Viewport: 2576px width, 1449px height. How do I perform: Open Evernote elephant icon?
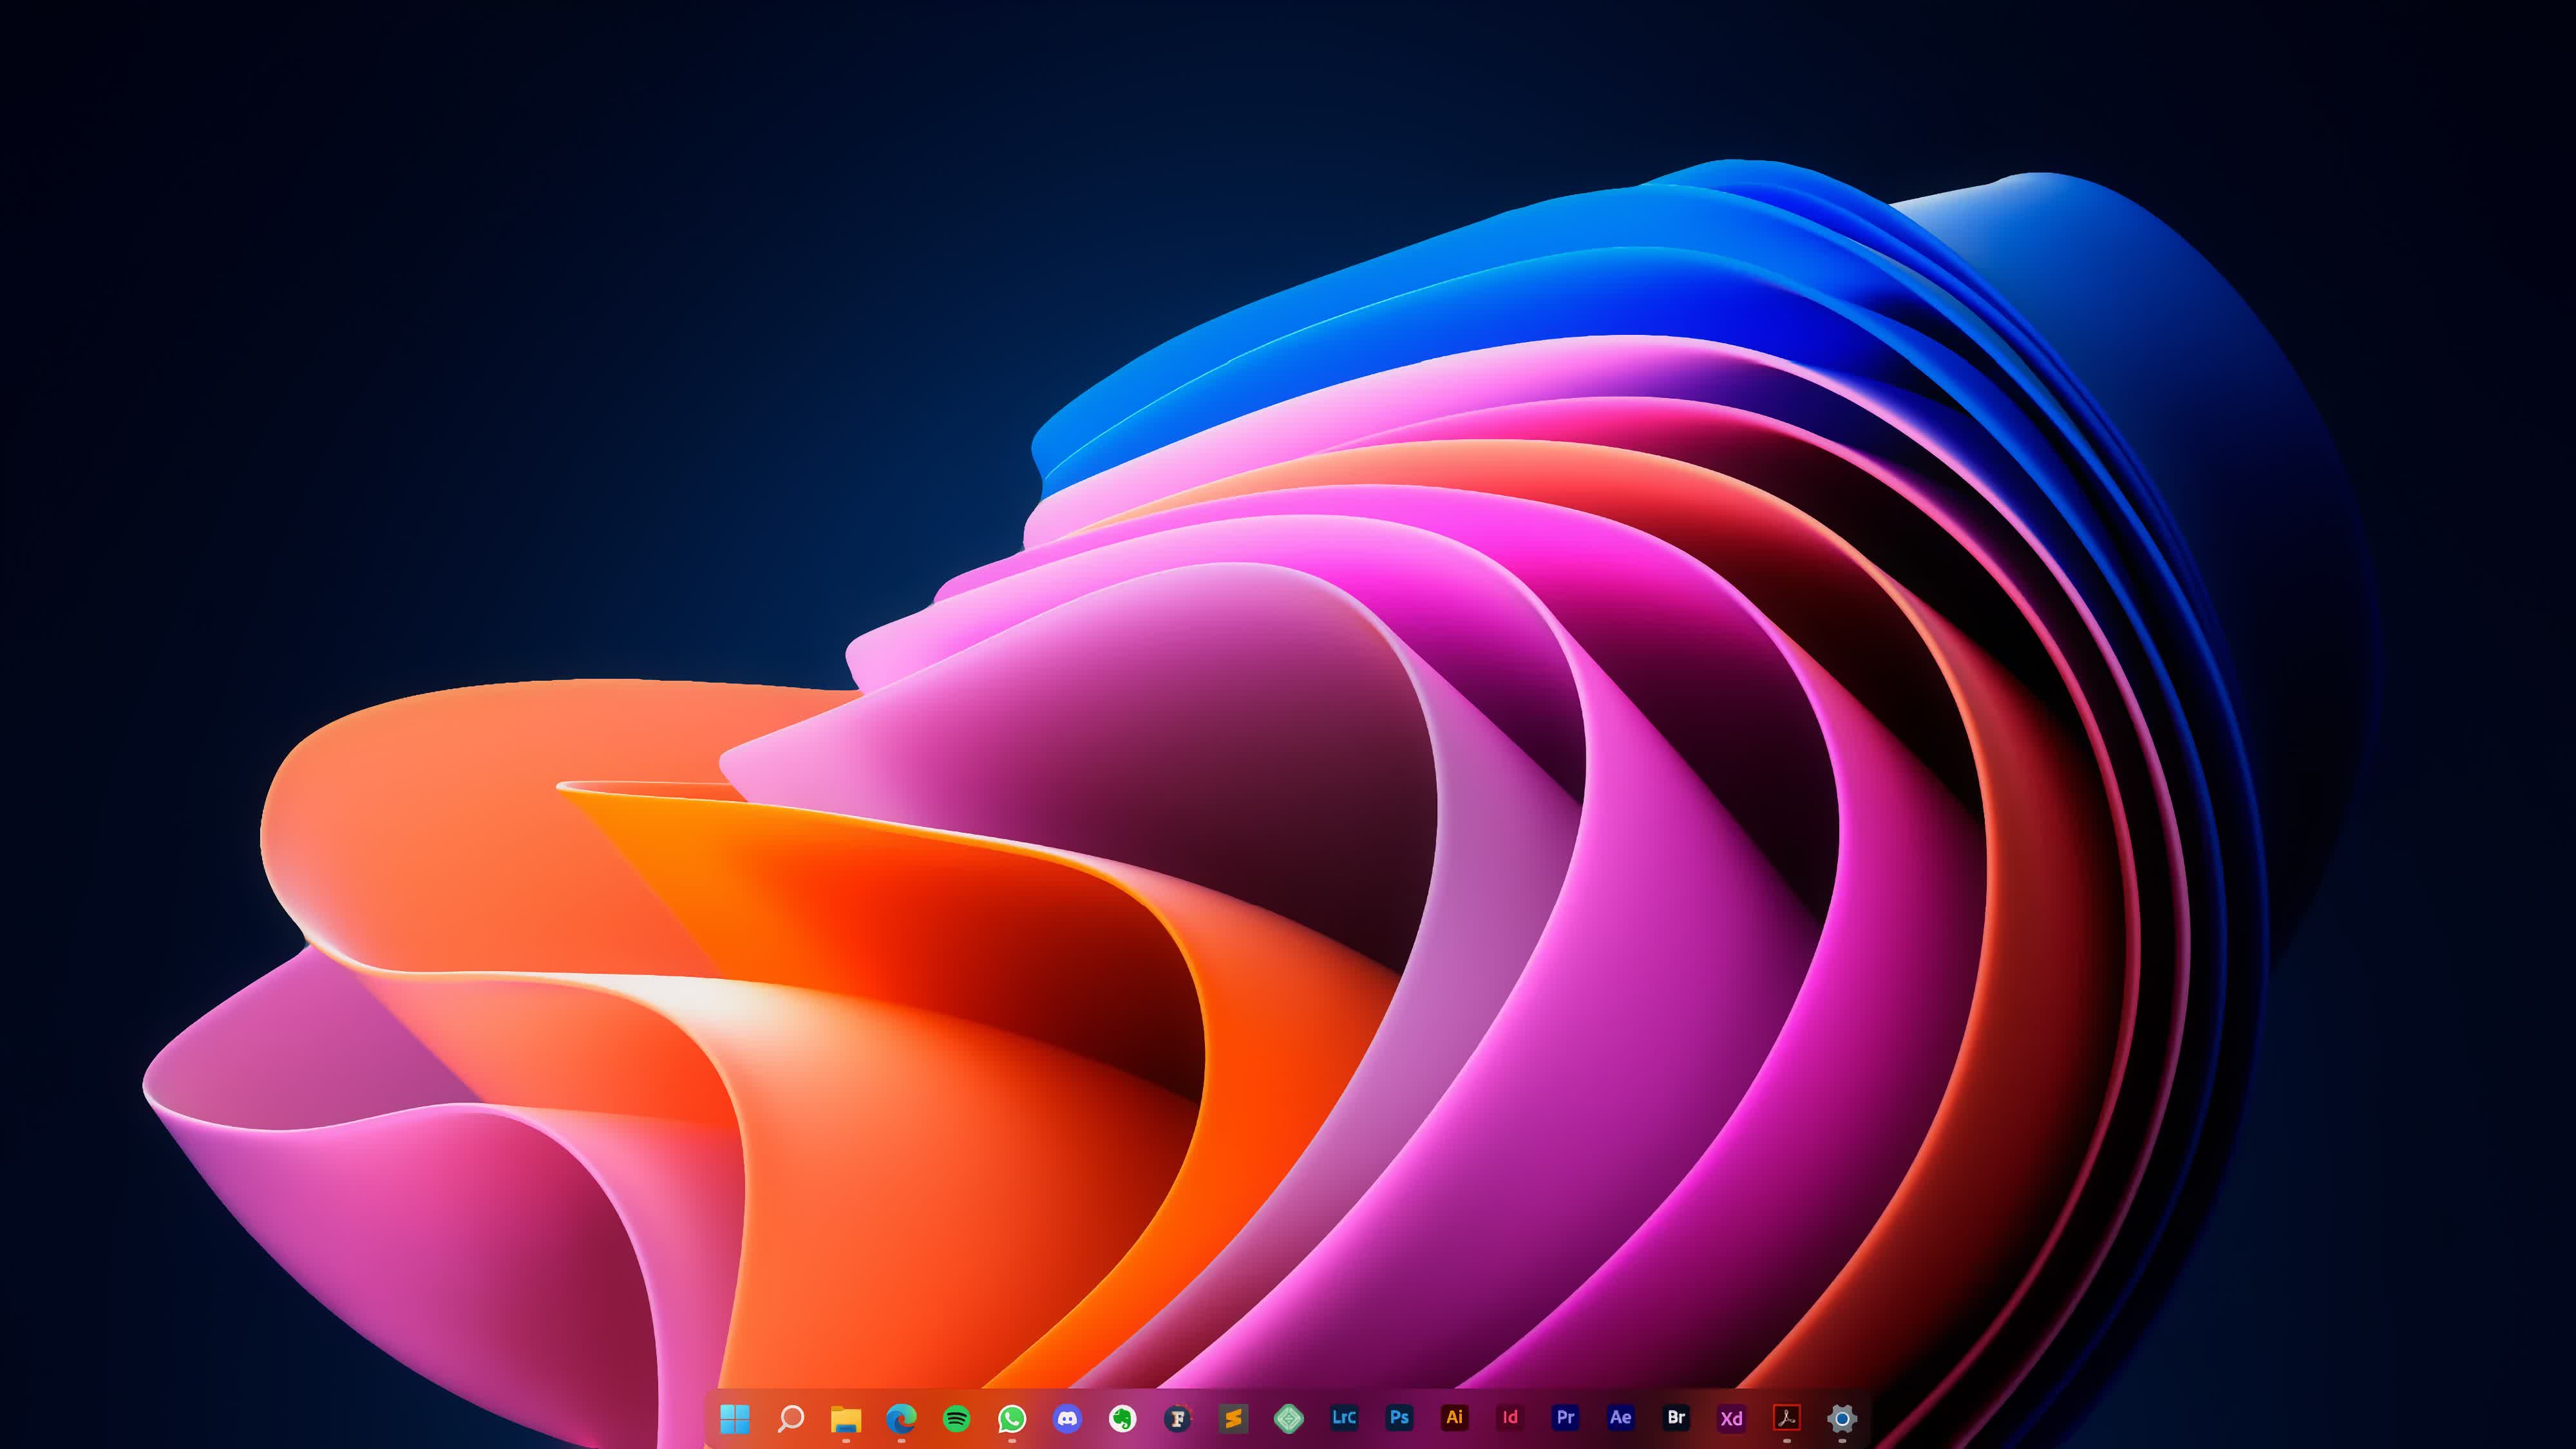(1123, 1417)
